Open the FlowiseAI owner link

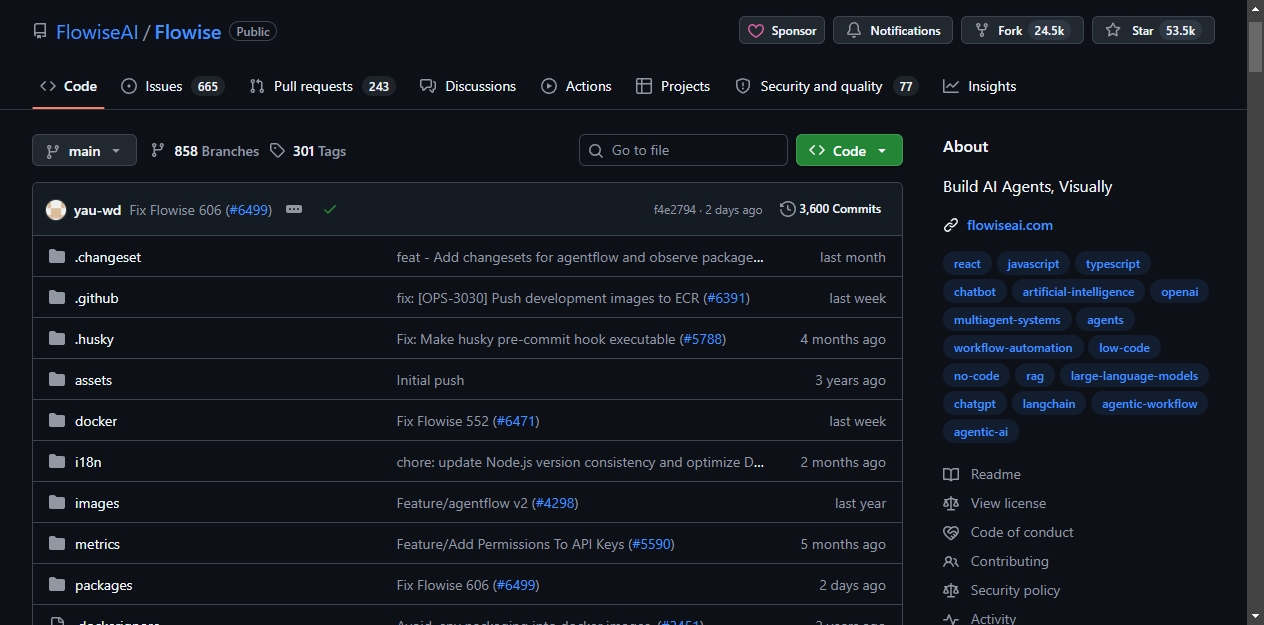97,32
